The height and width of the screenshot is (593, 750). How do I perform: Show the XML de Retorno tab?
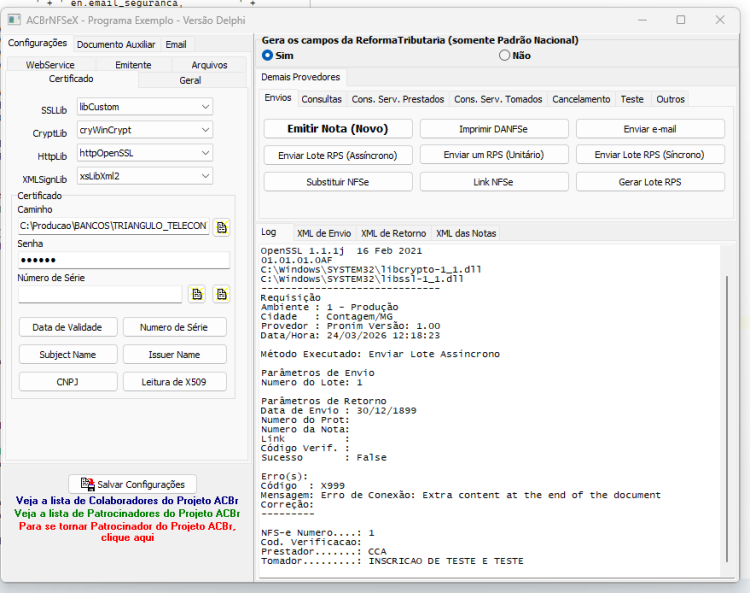(x=393, y=233)
